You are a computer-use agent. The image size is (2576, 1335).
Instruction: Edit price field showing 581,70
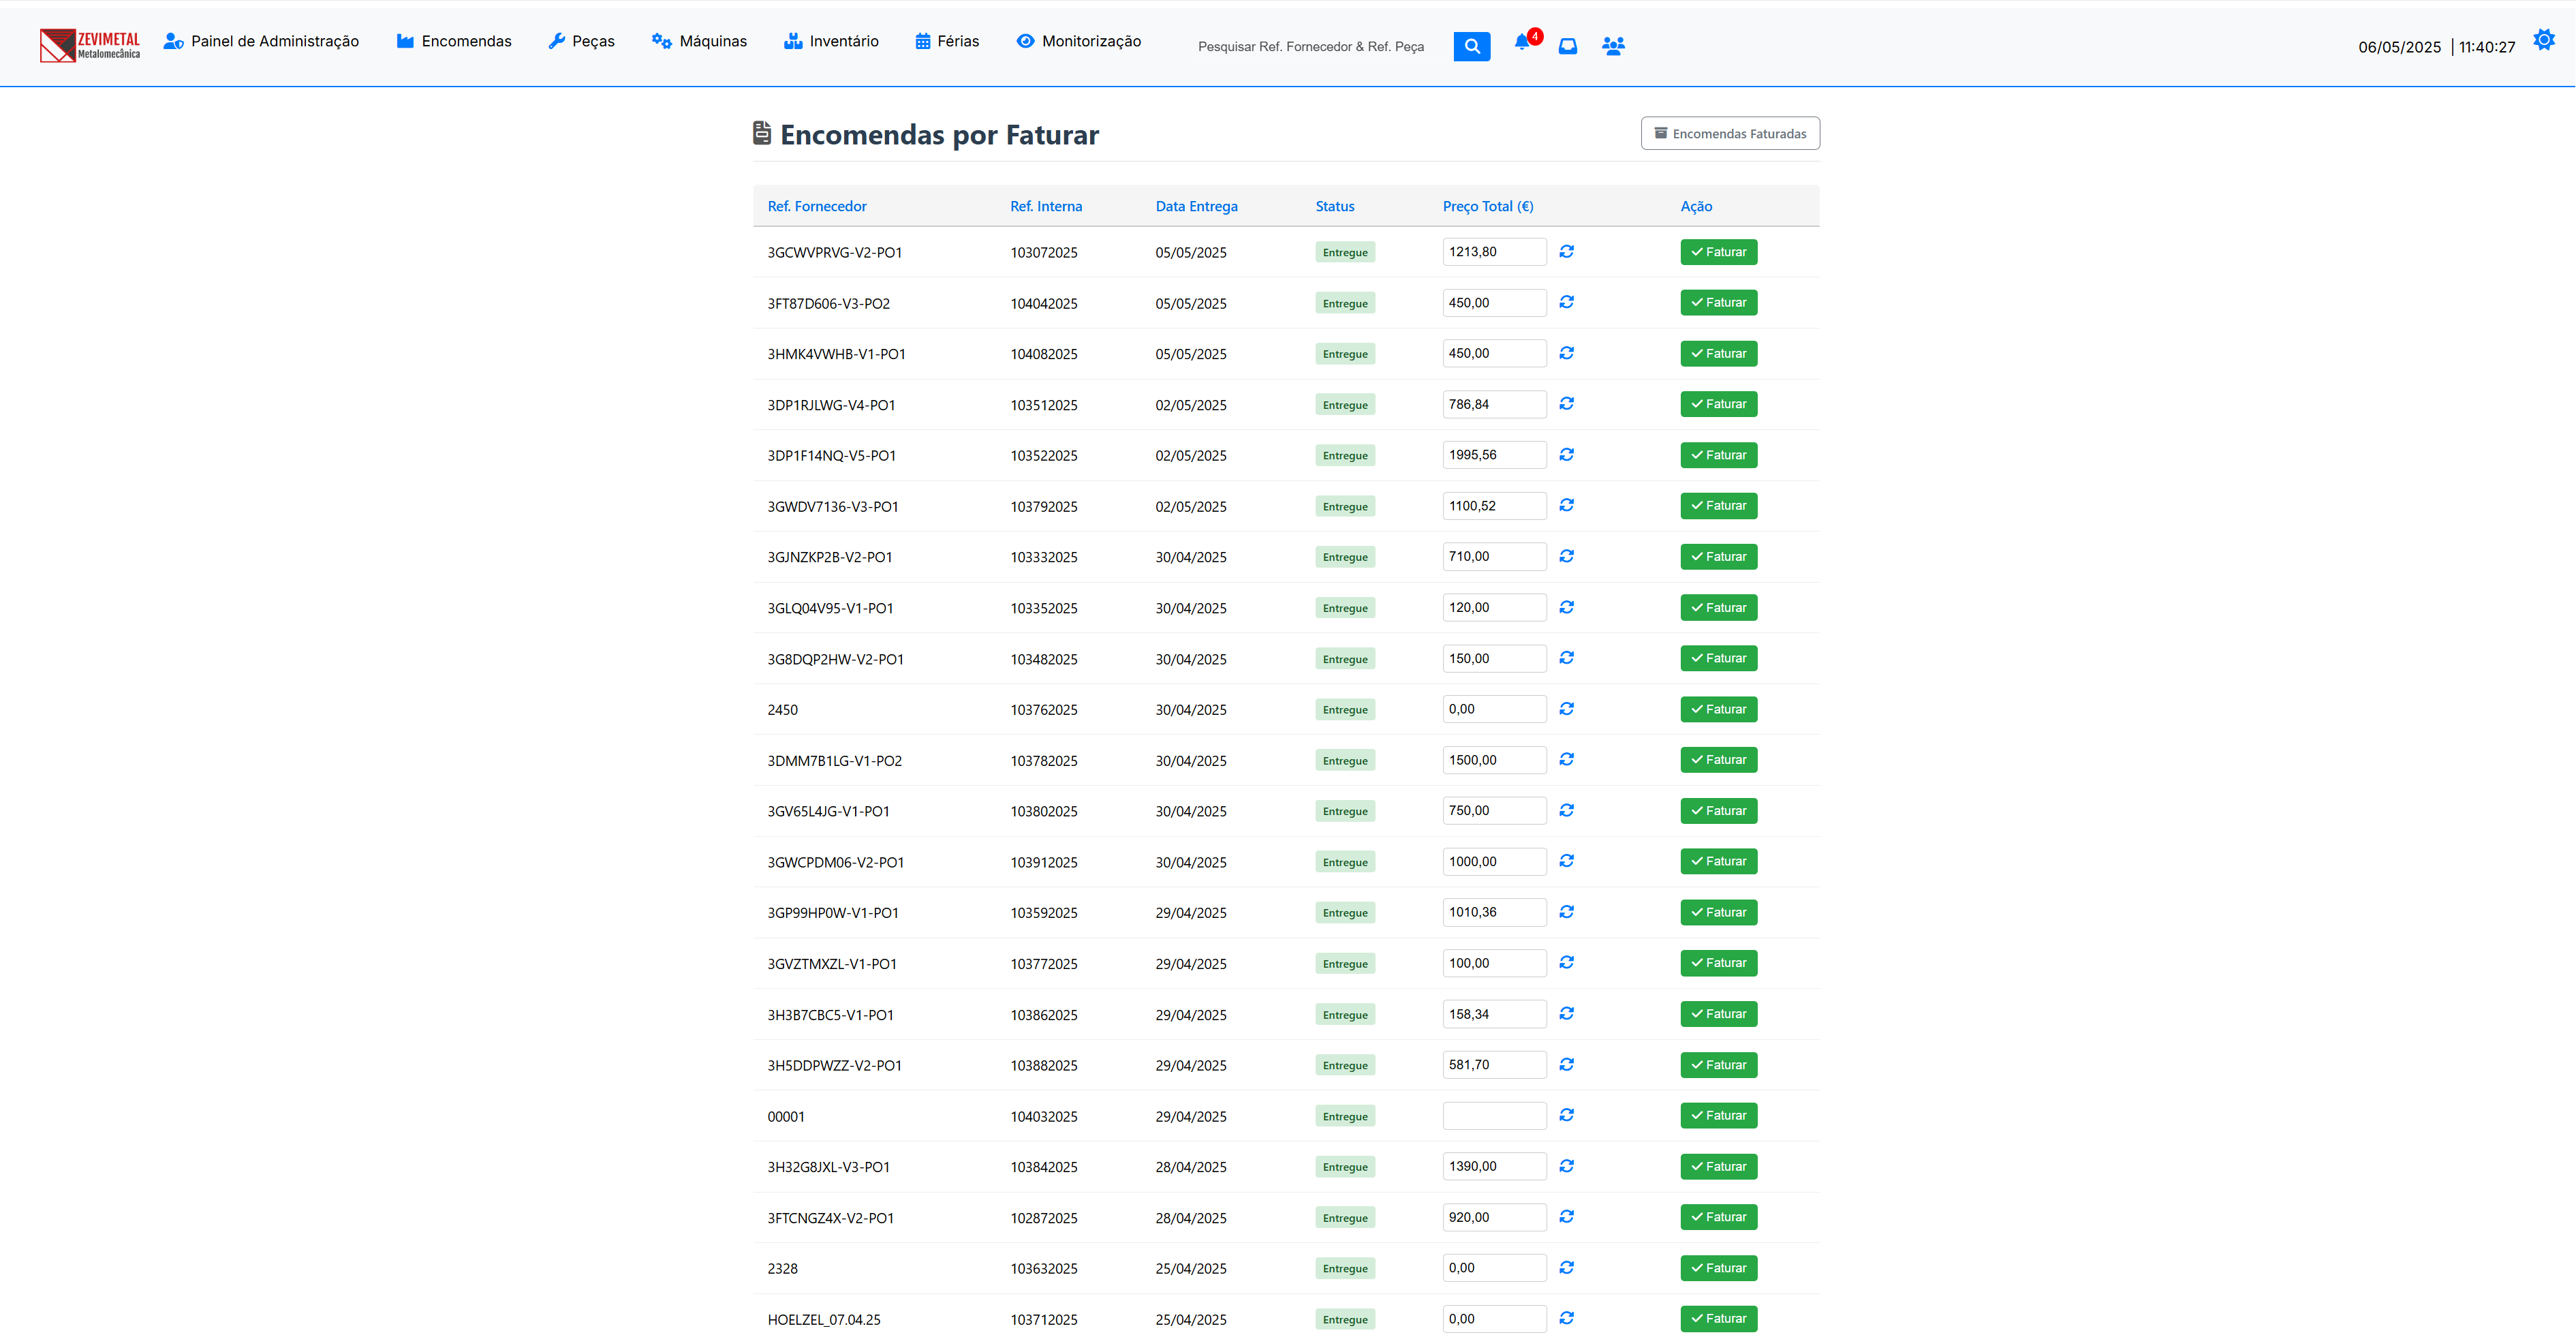pyautogui.click(x=1494, y=1065)
